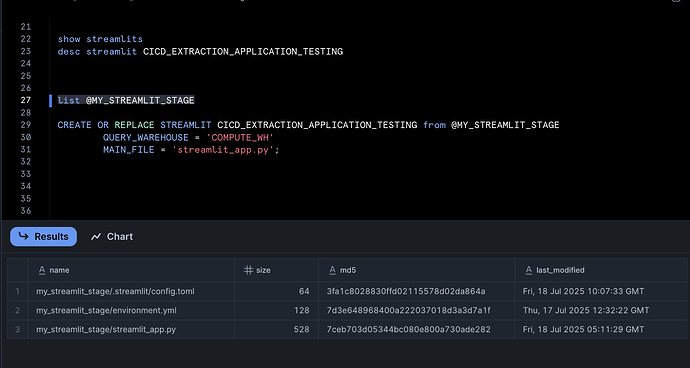
Task: Sort by the last_modified column header
Action: (601, 270)
